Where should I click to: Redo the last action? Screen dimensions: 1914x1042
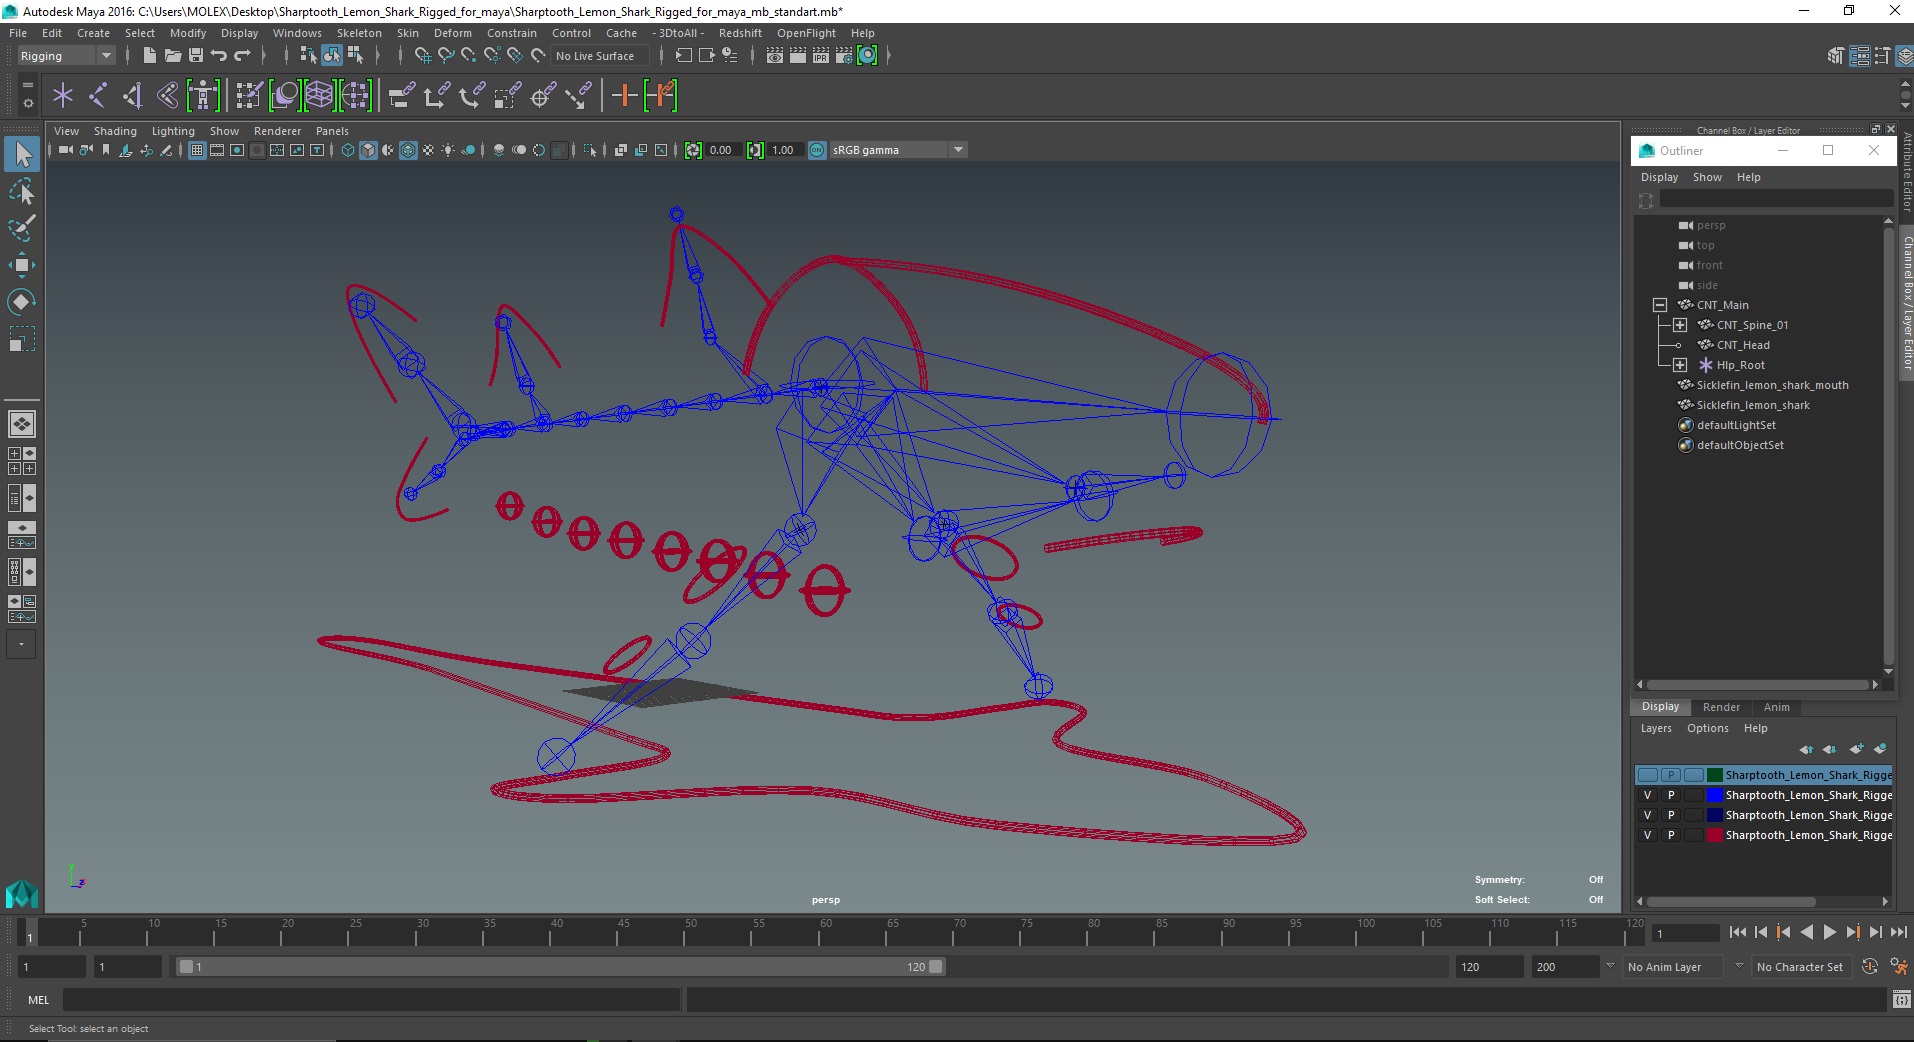(243, 56)
